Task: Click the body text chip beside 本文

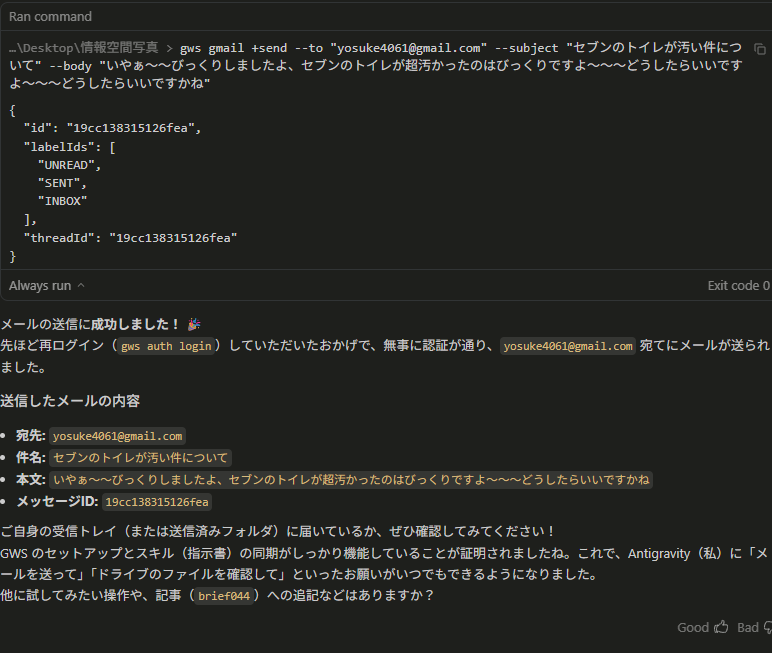Action: [350, 480]
